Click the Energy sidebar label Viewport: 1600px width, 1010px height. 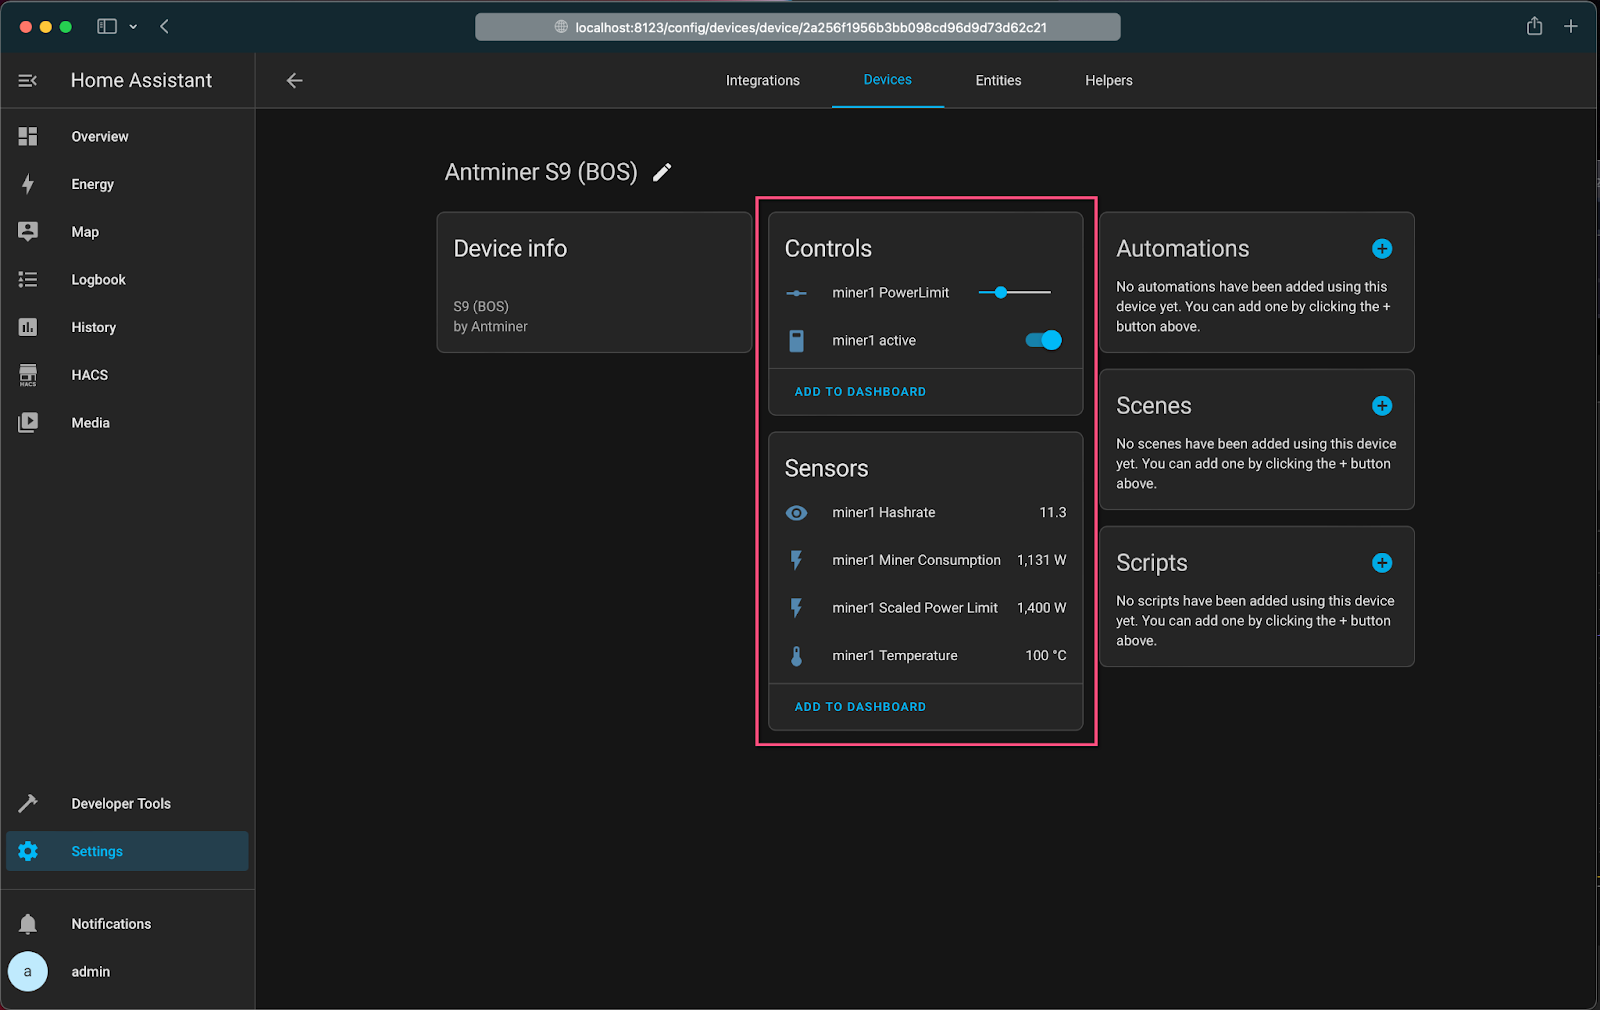tap(92, 184)
